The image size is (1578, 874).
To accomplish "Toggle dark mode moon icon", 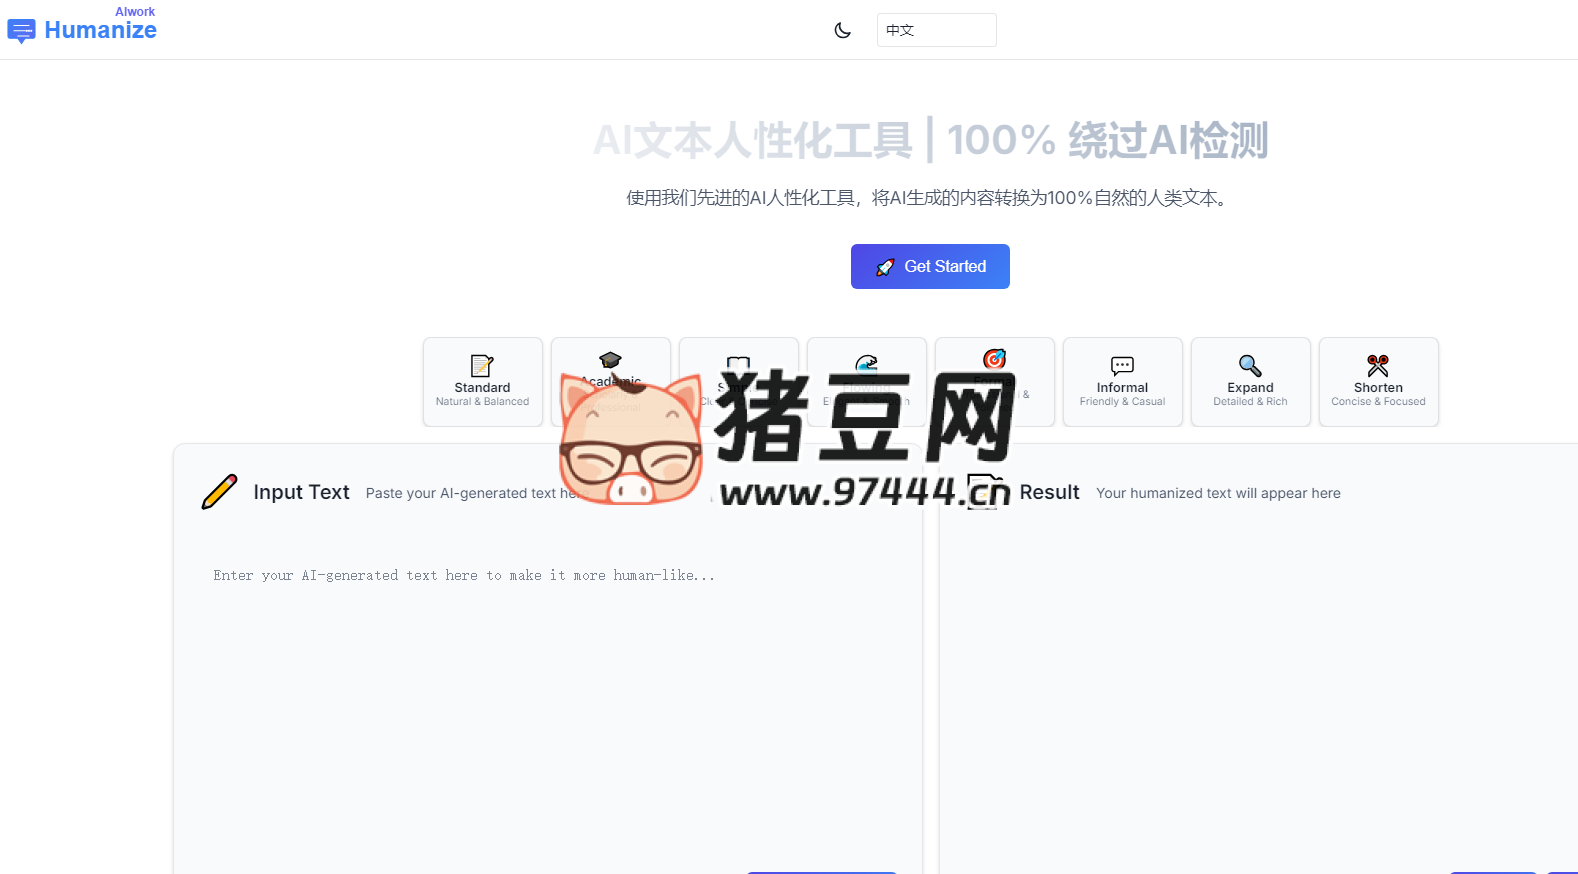I will click(x=843, y=30).
